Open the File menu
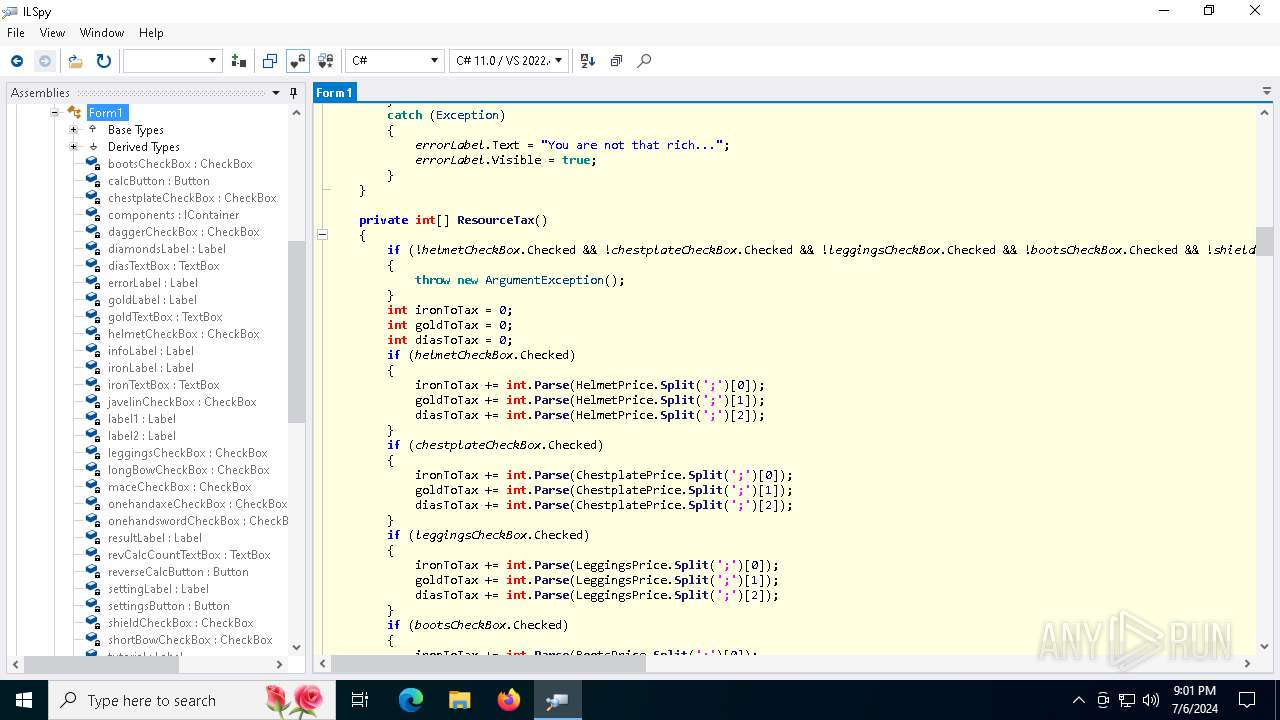Screen dimensions: 1280x720 16,33
